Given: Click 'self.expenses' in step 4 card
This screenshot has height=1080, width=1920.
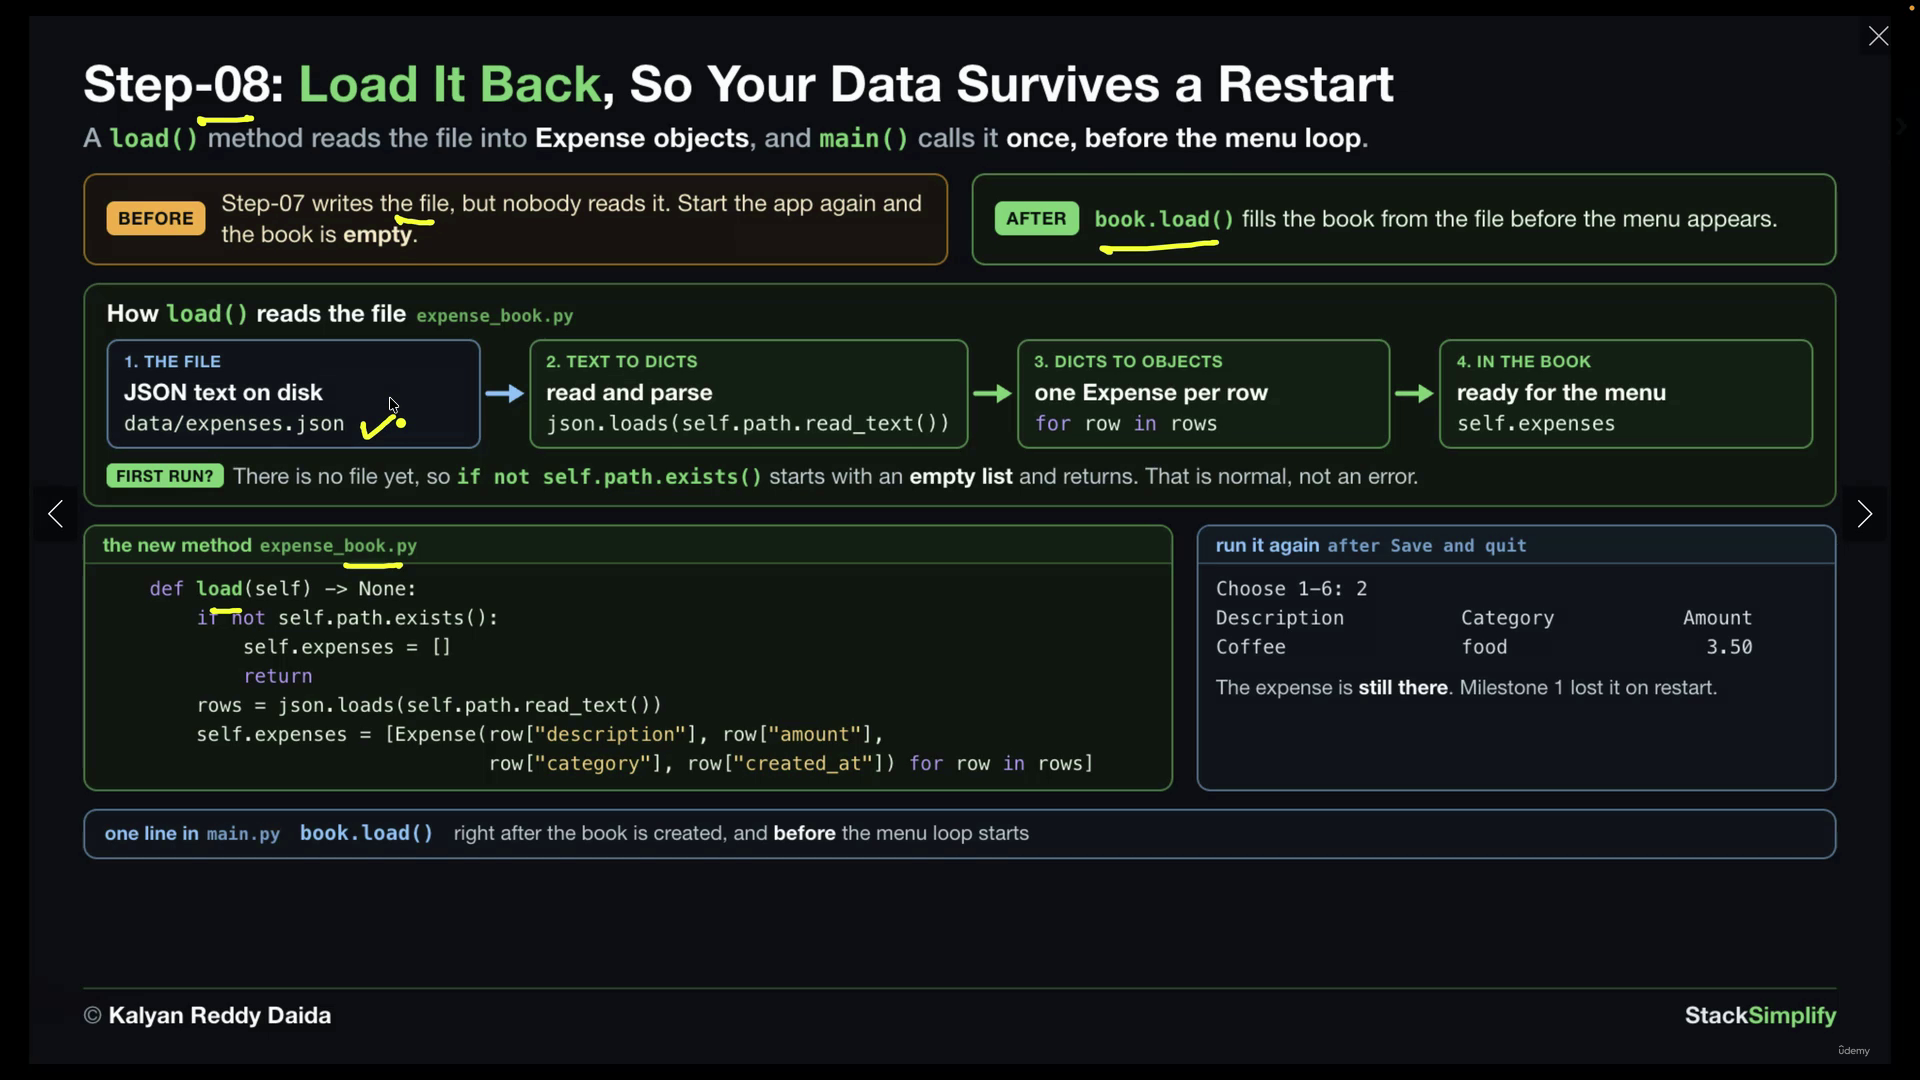Looking at the screenshot, I should (1536, 424).
